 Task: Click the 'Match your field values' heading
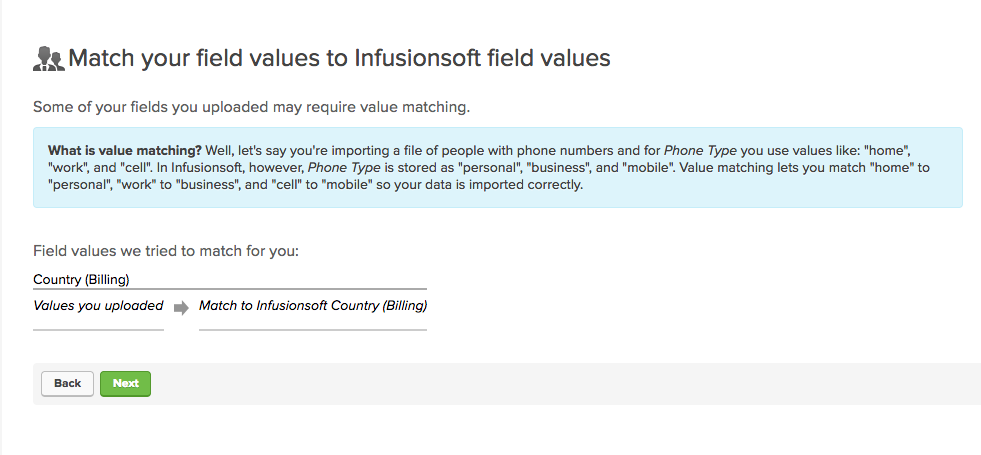pos(339,58)
